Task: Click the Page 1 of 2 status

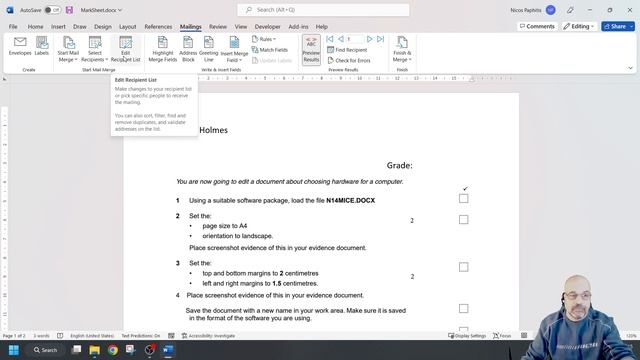Action: pos(14,336)
